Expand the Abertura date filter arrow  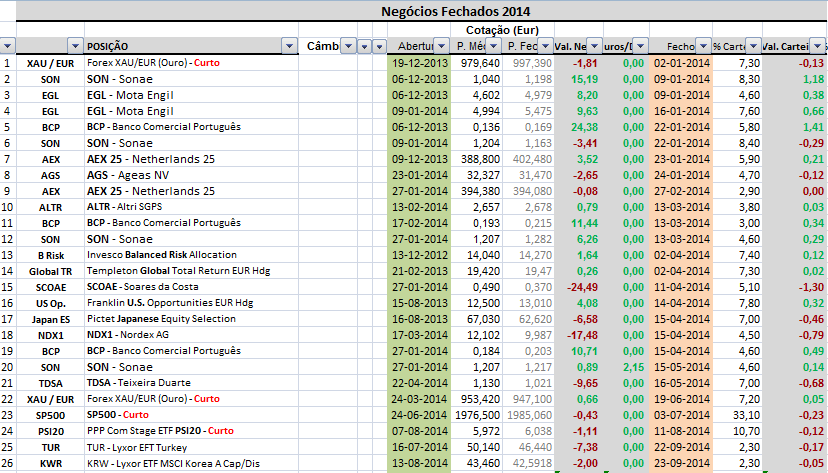coord(443,46)
